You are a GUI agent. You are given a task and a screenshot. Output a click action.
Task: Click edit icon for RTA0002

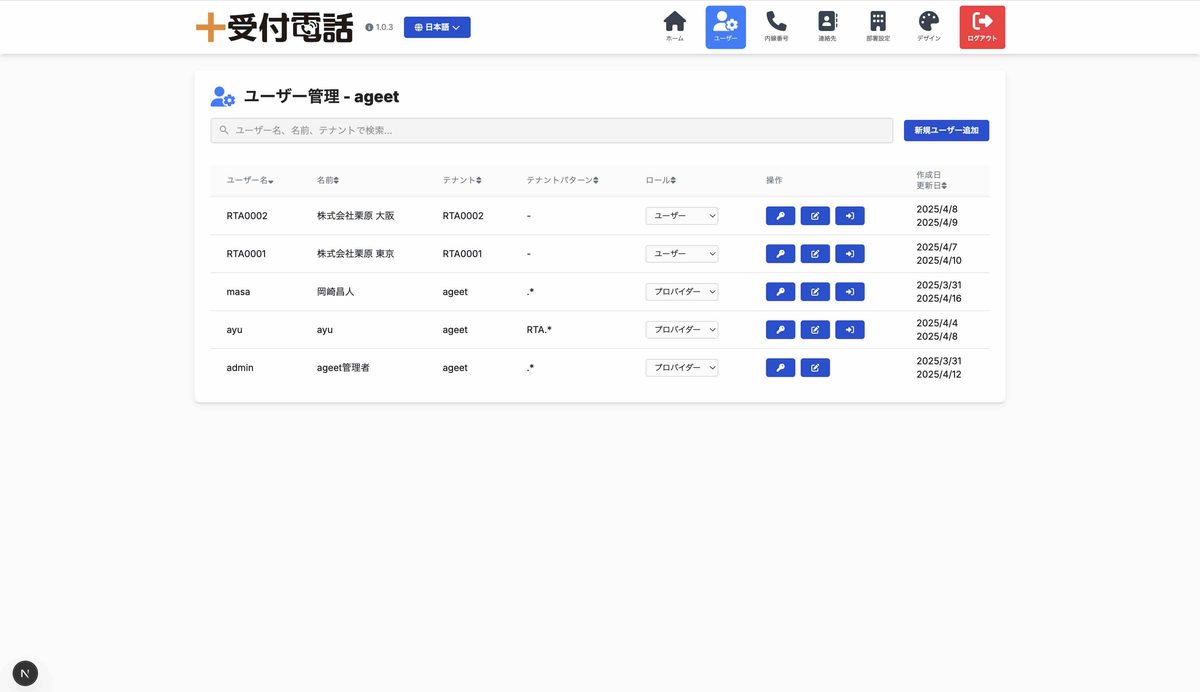[x=815, y=216]
